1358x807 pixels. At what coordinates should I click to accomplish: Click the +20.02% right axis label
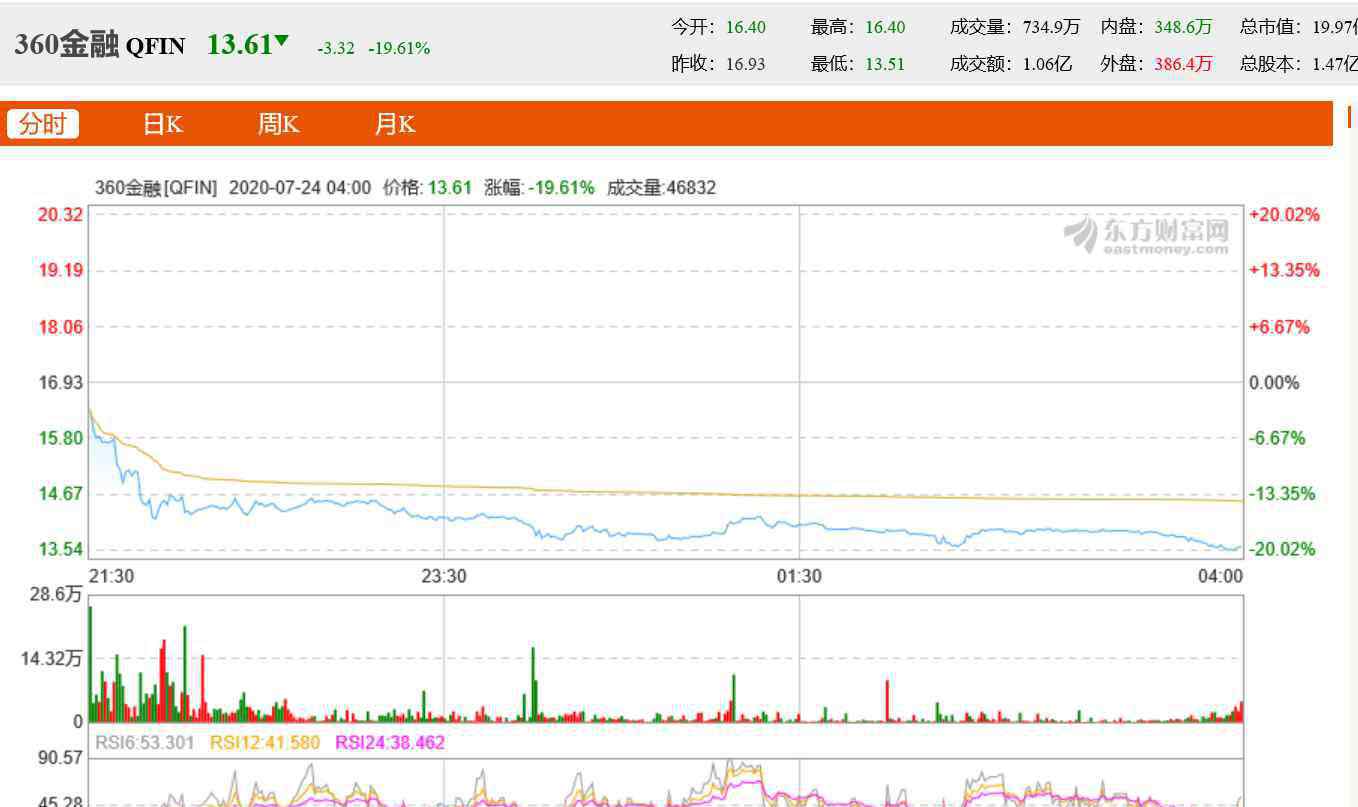coord(1284,215)
